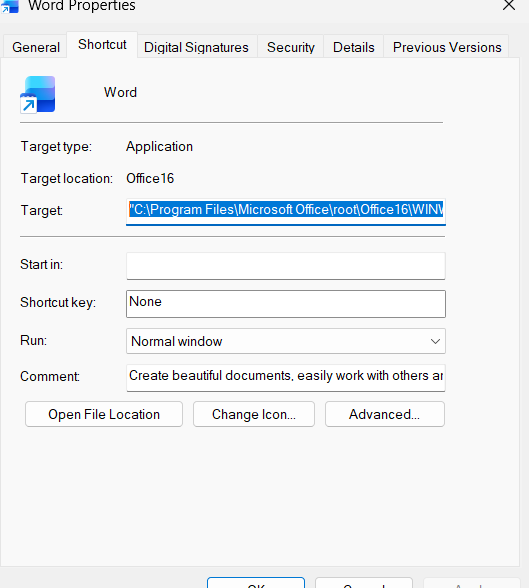
Task: Click the Shortcut key field
Action: tap(286, 304)
